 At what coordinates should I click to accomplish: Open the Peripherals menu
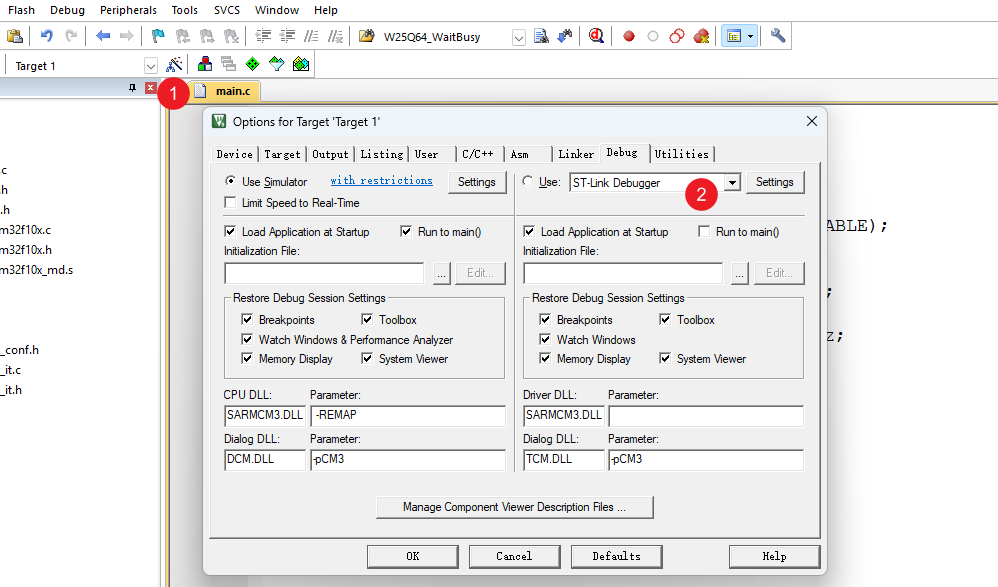(128, 10)
